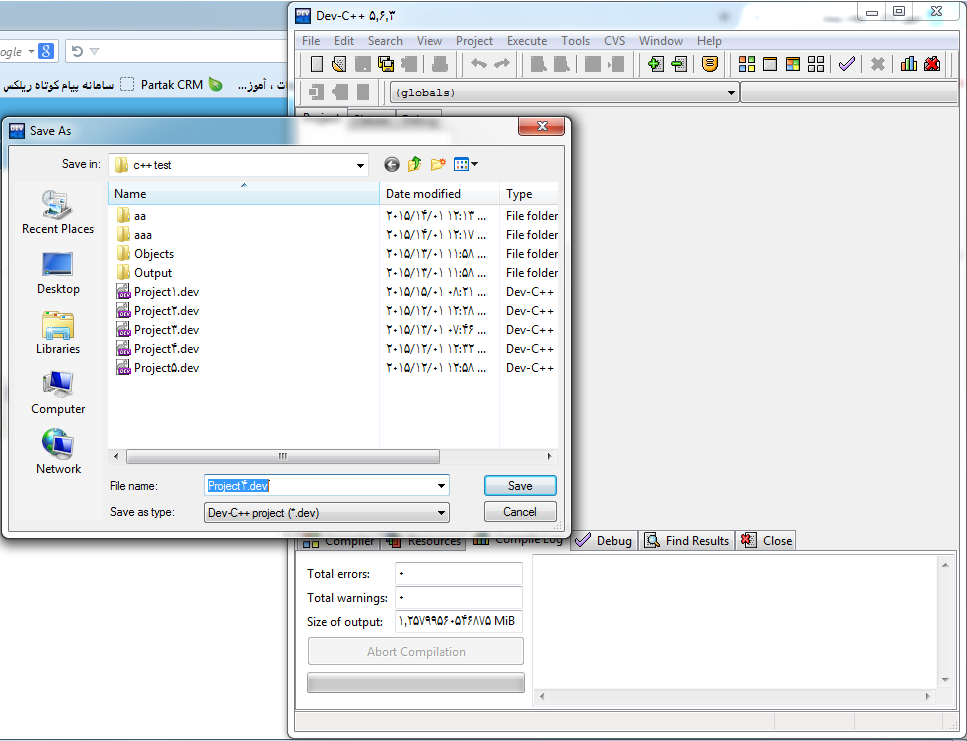Expand the Save in folder dropdown
This screenshot has width=967, height=741.
[360, 165]
